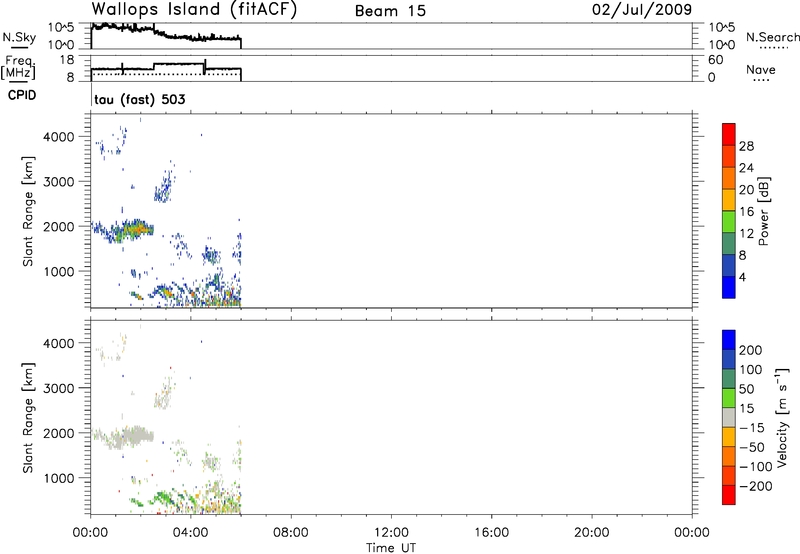Click the "Nave" legend label
The image size is (800, 554).
pos(761,70)
